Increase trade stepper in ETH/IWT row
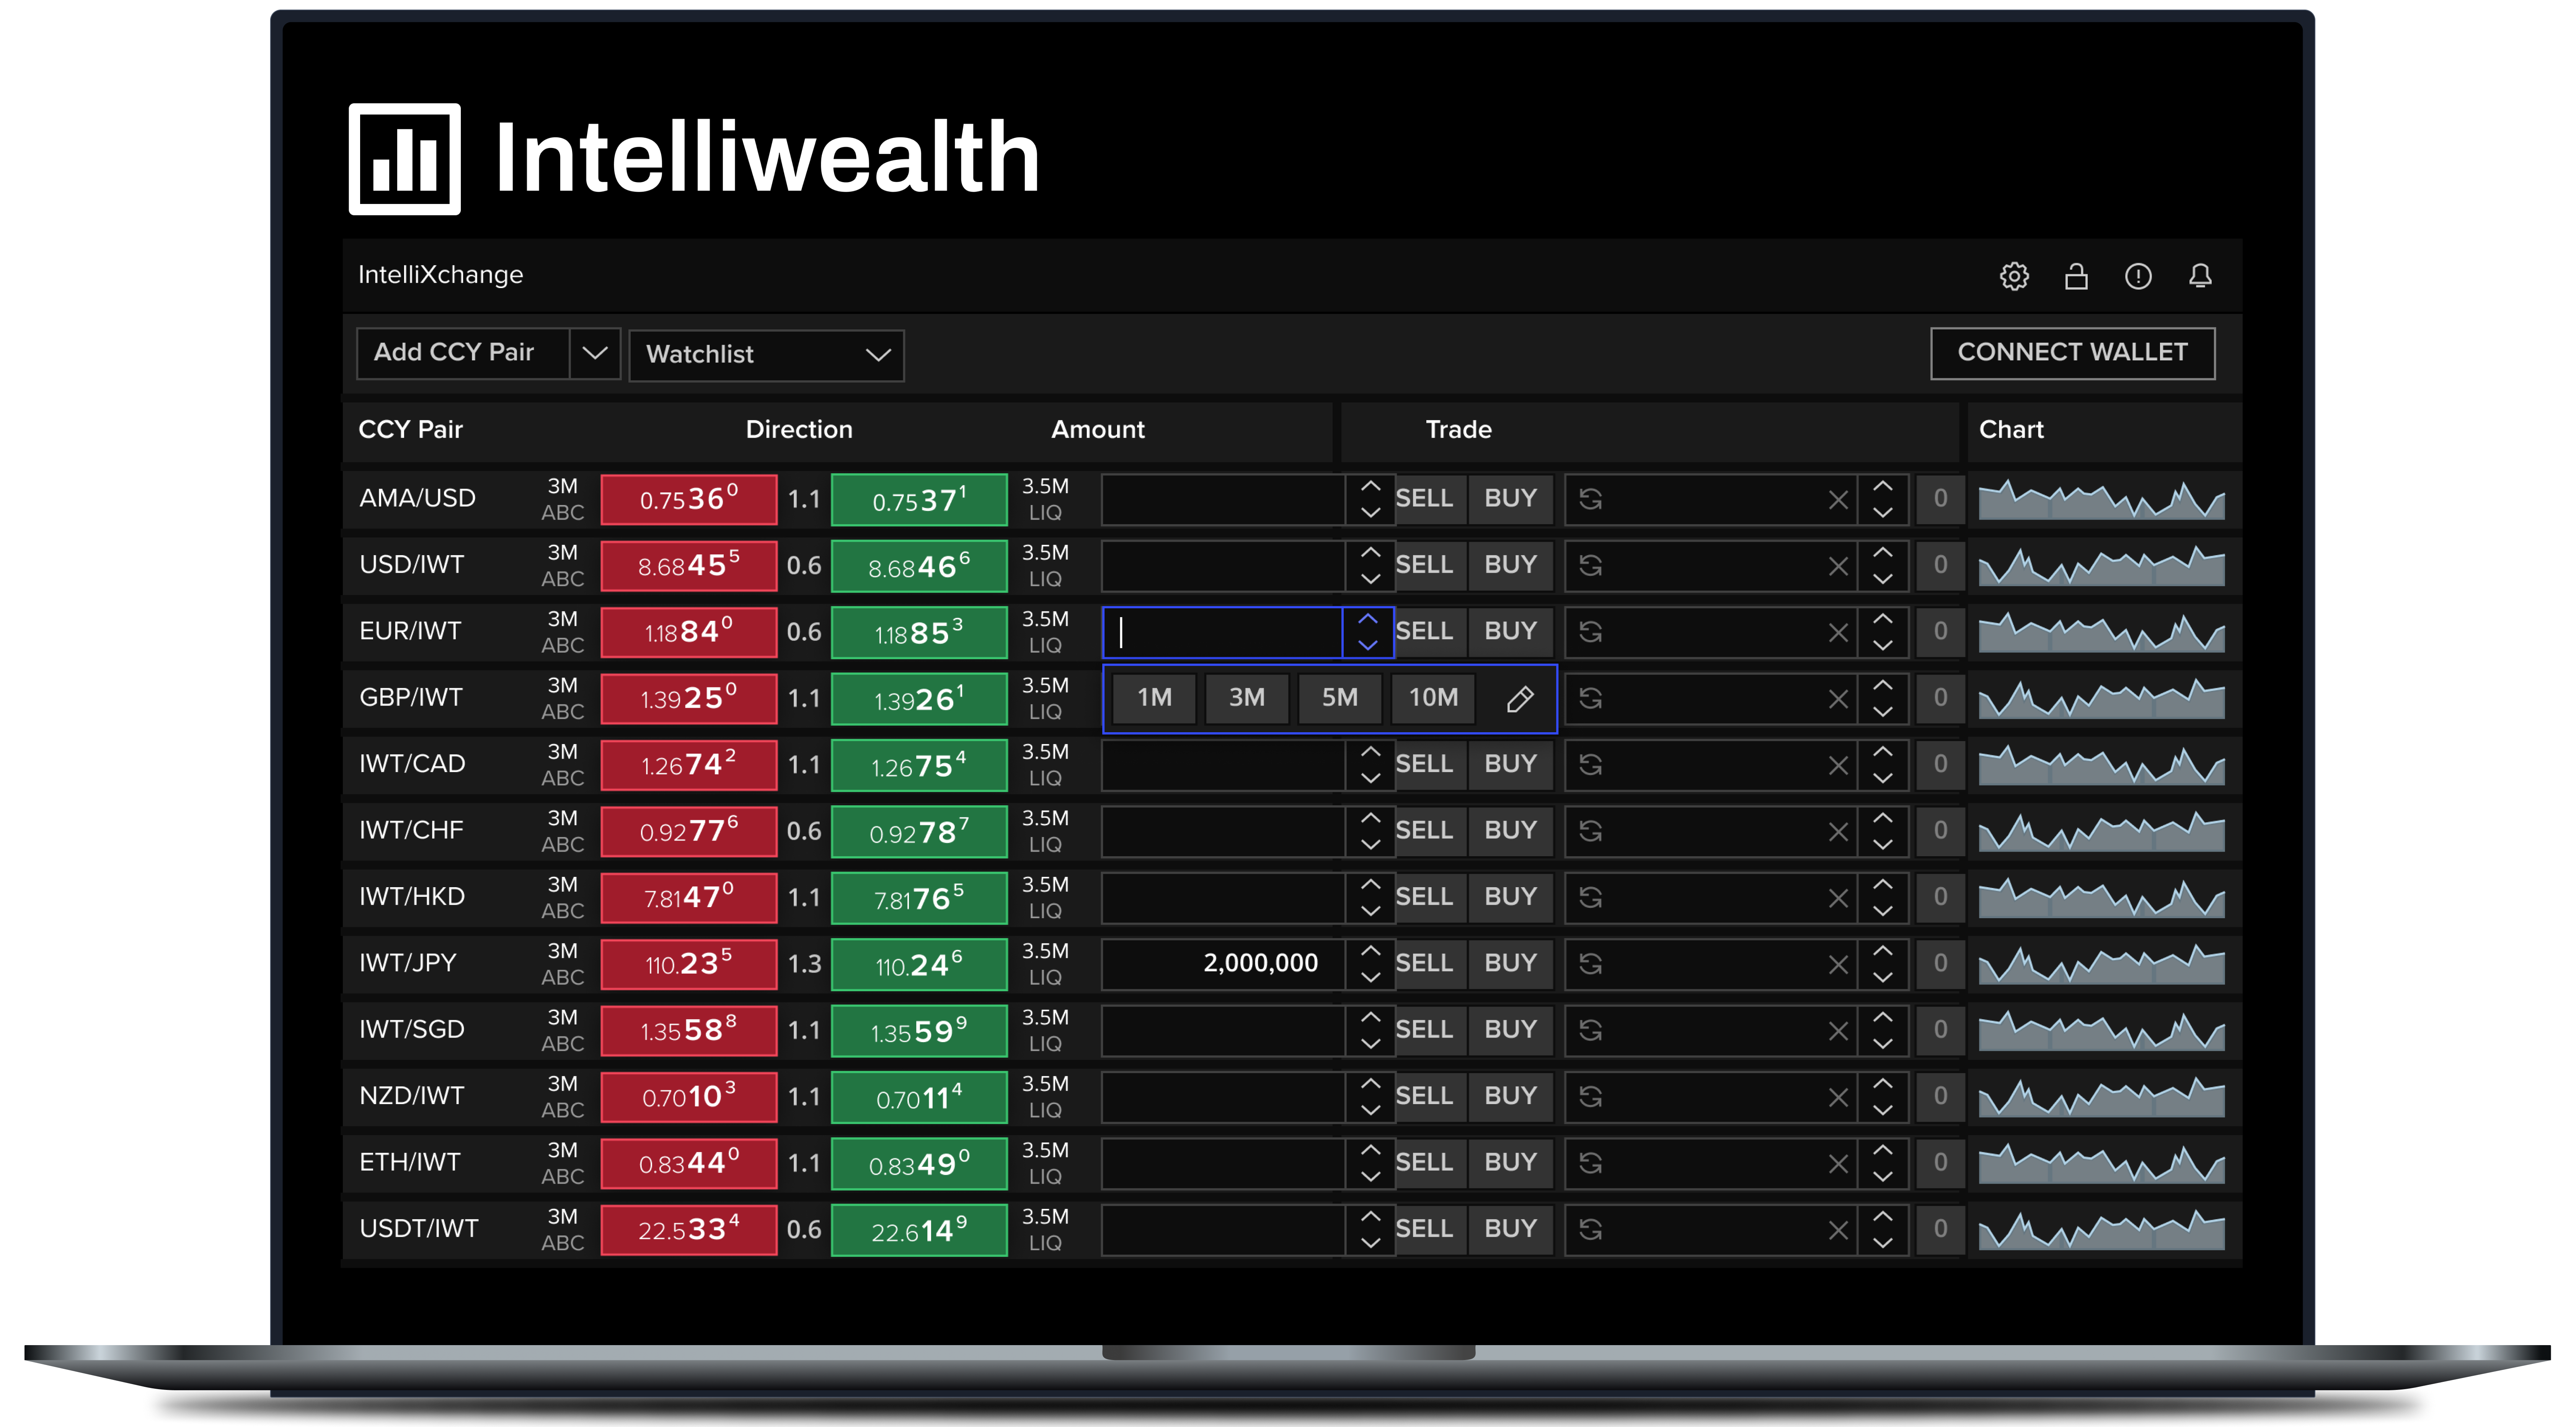The width and height of the screenshot is (2576, 1427). (1882, 1150)
